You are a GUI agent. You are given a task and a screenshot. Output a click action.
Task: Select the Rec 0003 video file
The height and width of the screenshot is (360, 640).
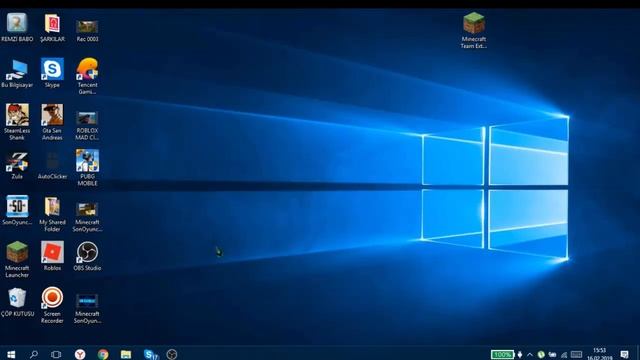87,31
